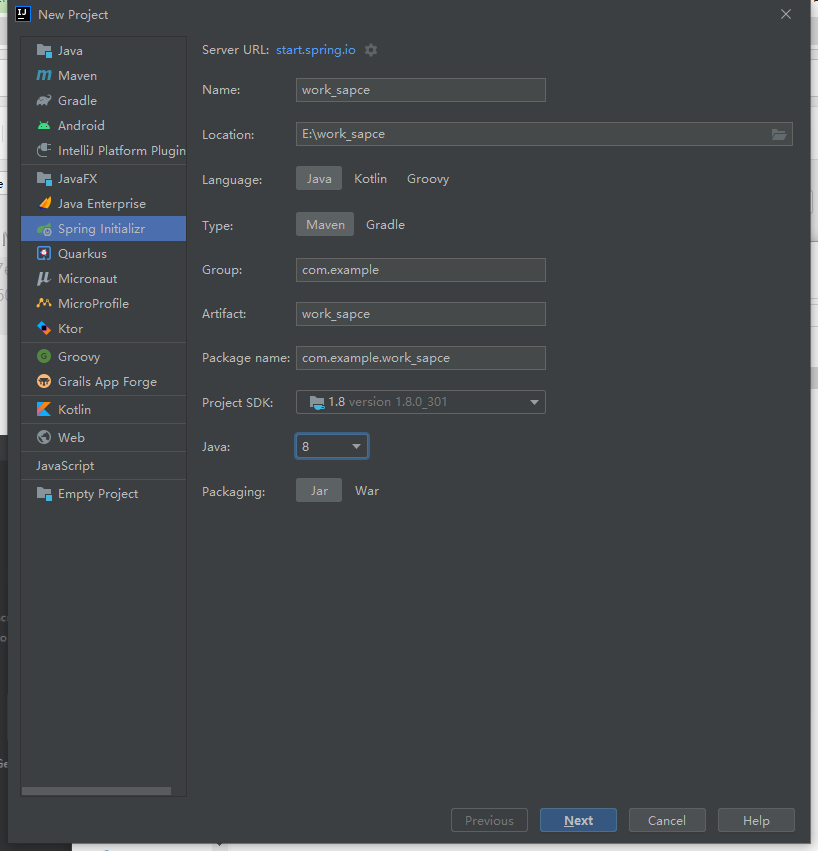Browse for Location folder
This screenshot has width=818, height=851.
pos(779,134)
